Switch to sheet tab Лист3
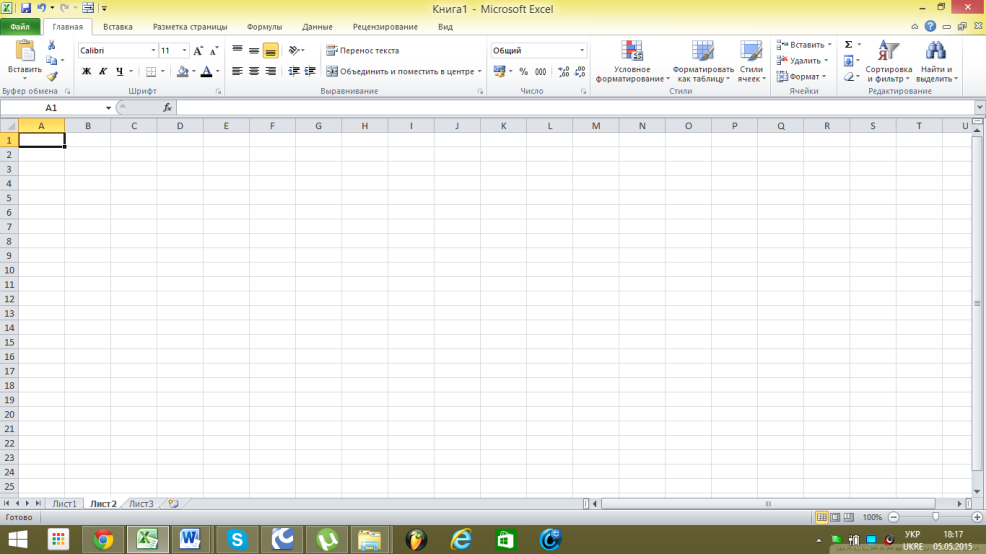 (141, 504)
